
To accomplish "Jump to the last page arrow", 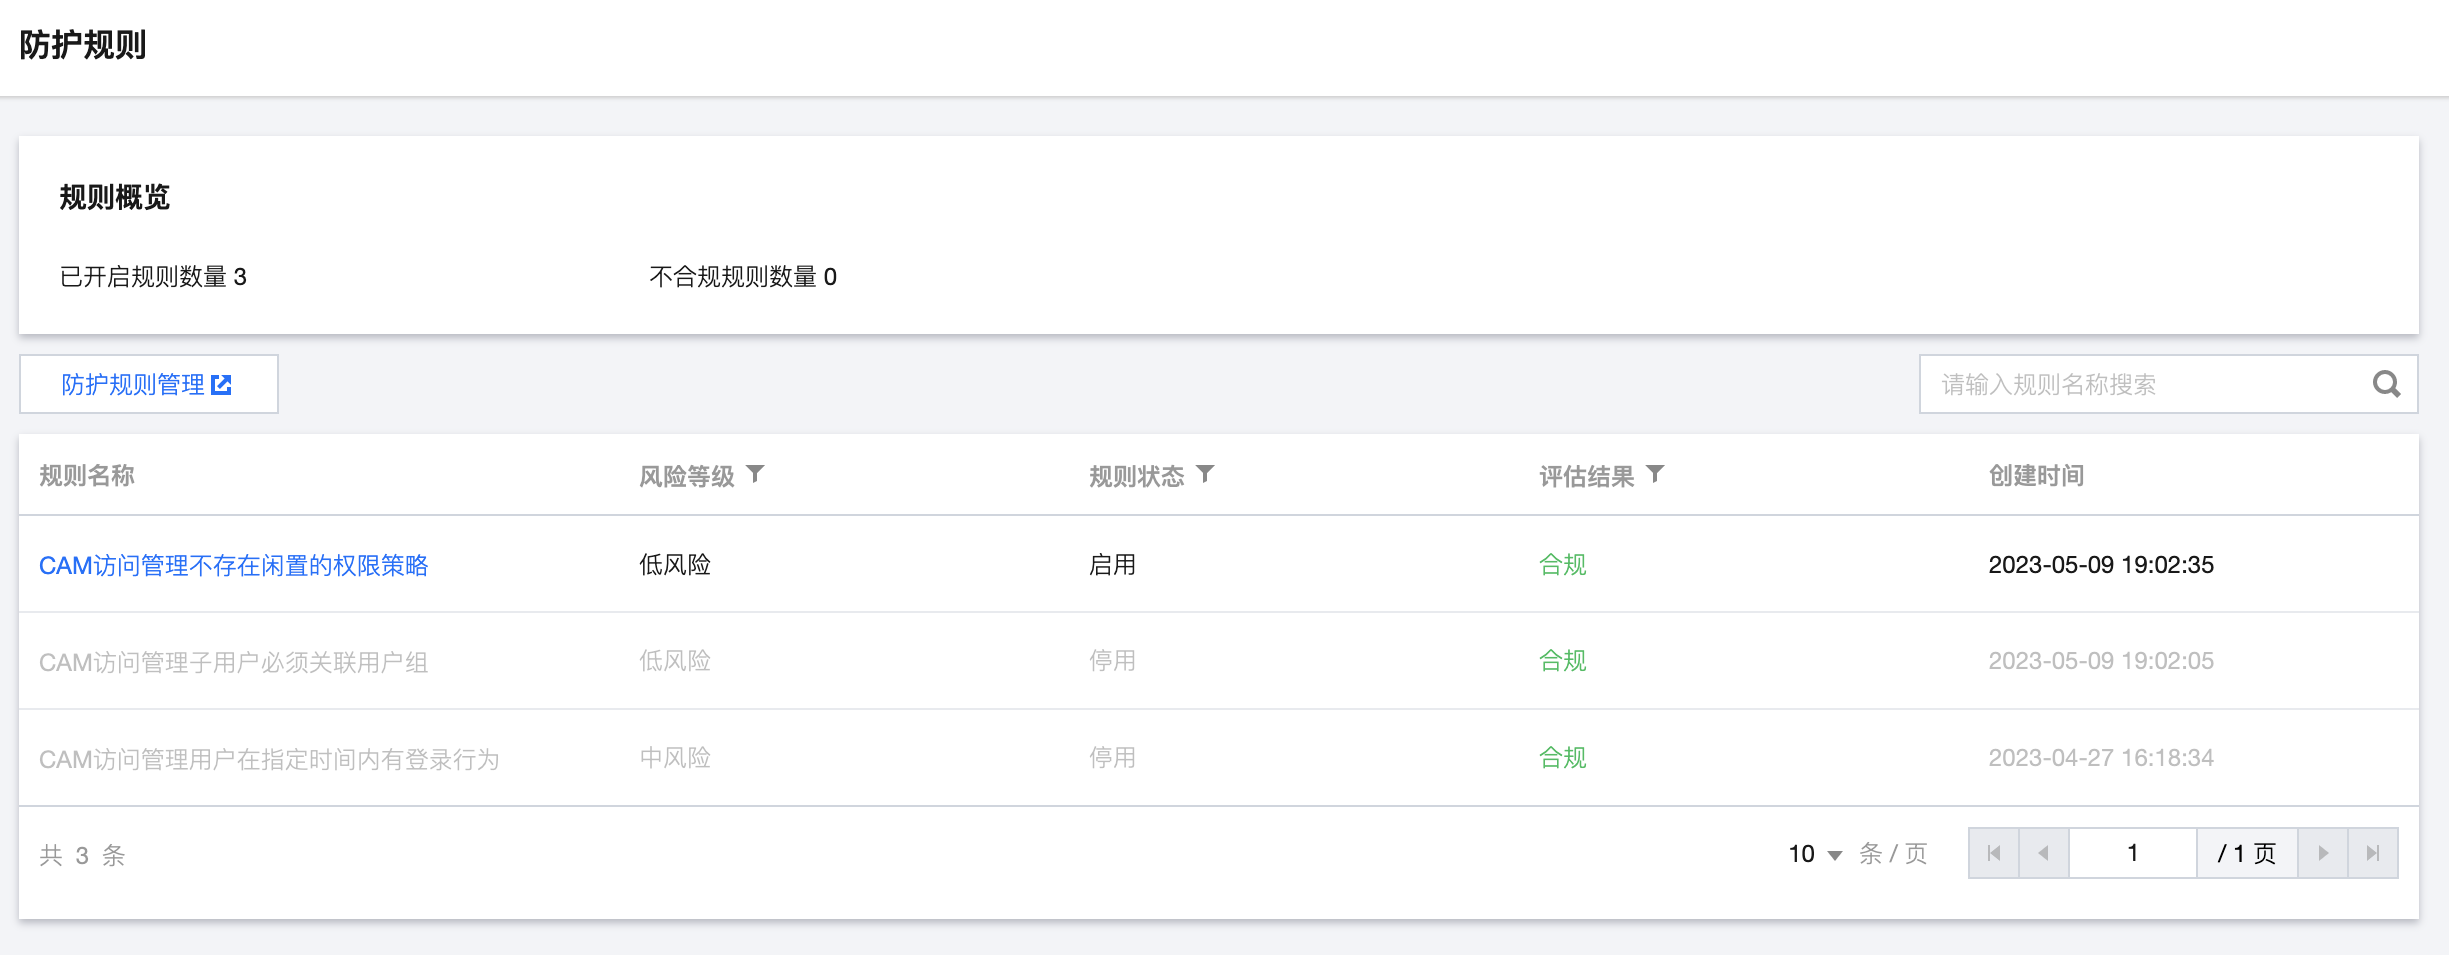I will [2373, 853].
